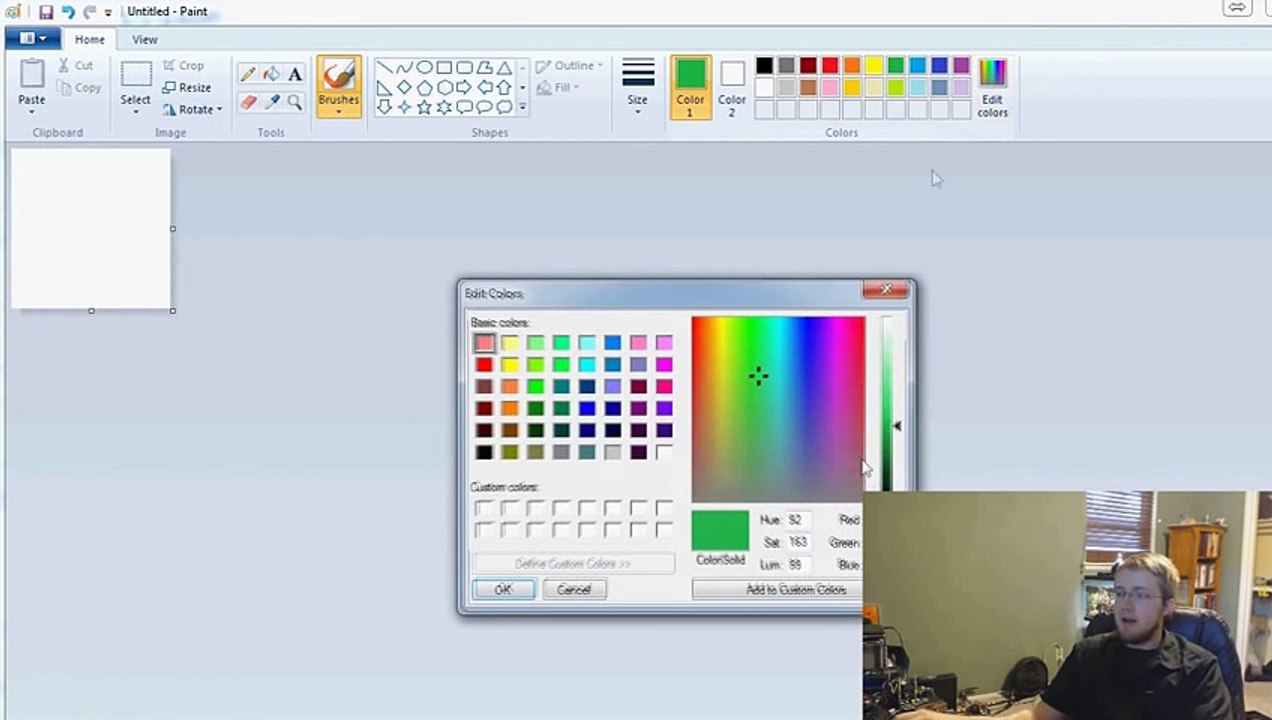Open the shape Outline dropdown
The width and height of the screenshot is (1272, 720).
(x=570, y=66)
